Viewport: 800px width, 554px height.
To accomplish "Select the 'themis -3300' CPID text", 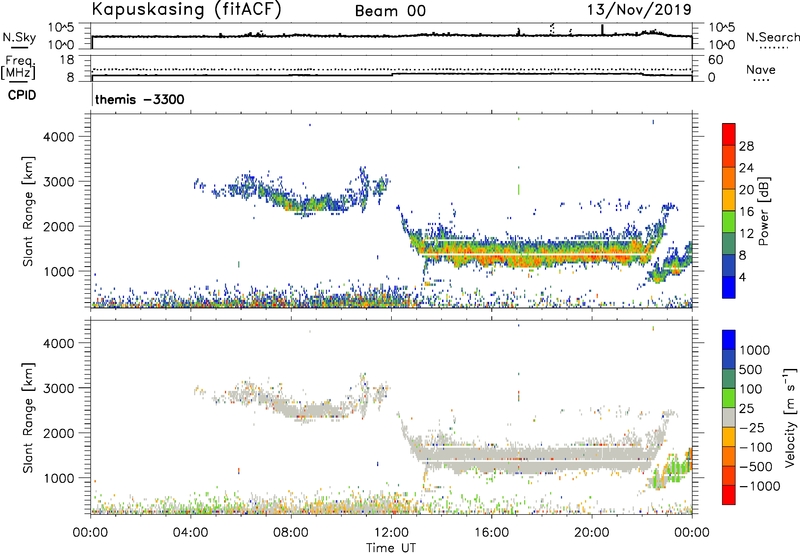I will tap(139, 99).
